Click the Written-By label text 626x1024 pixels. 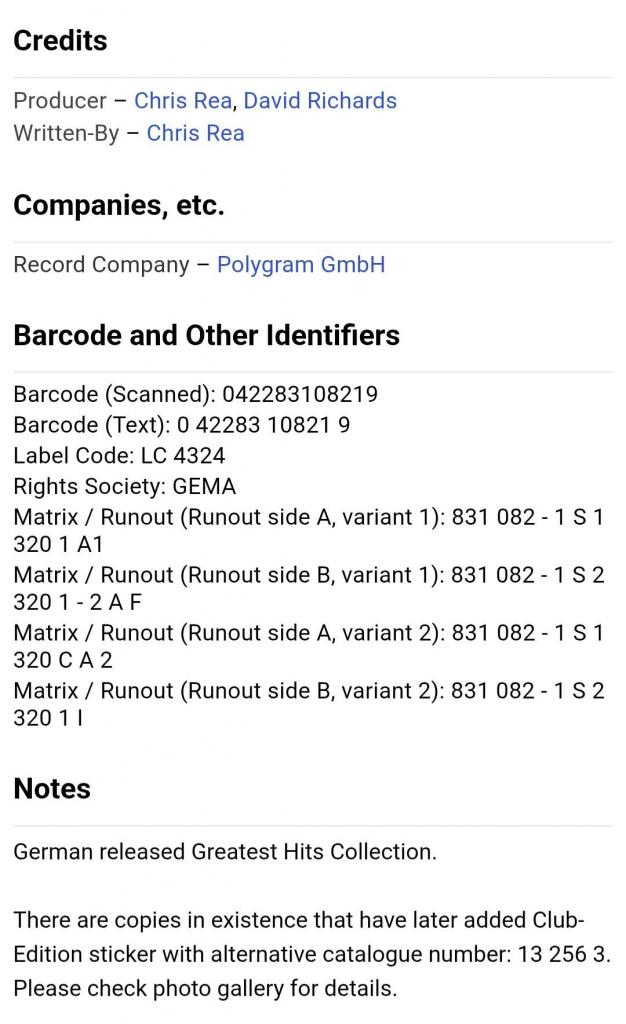tap(66, 133)
